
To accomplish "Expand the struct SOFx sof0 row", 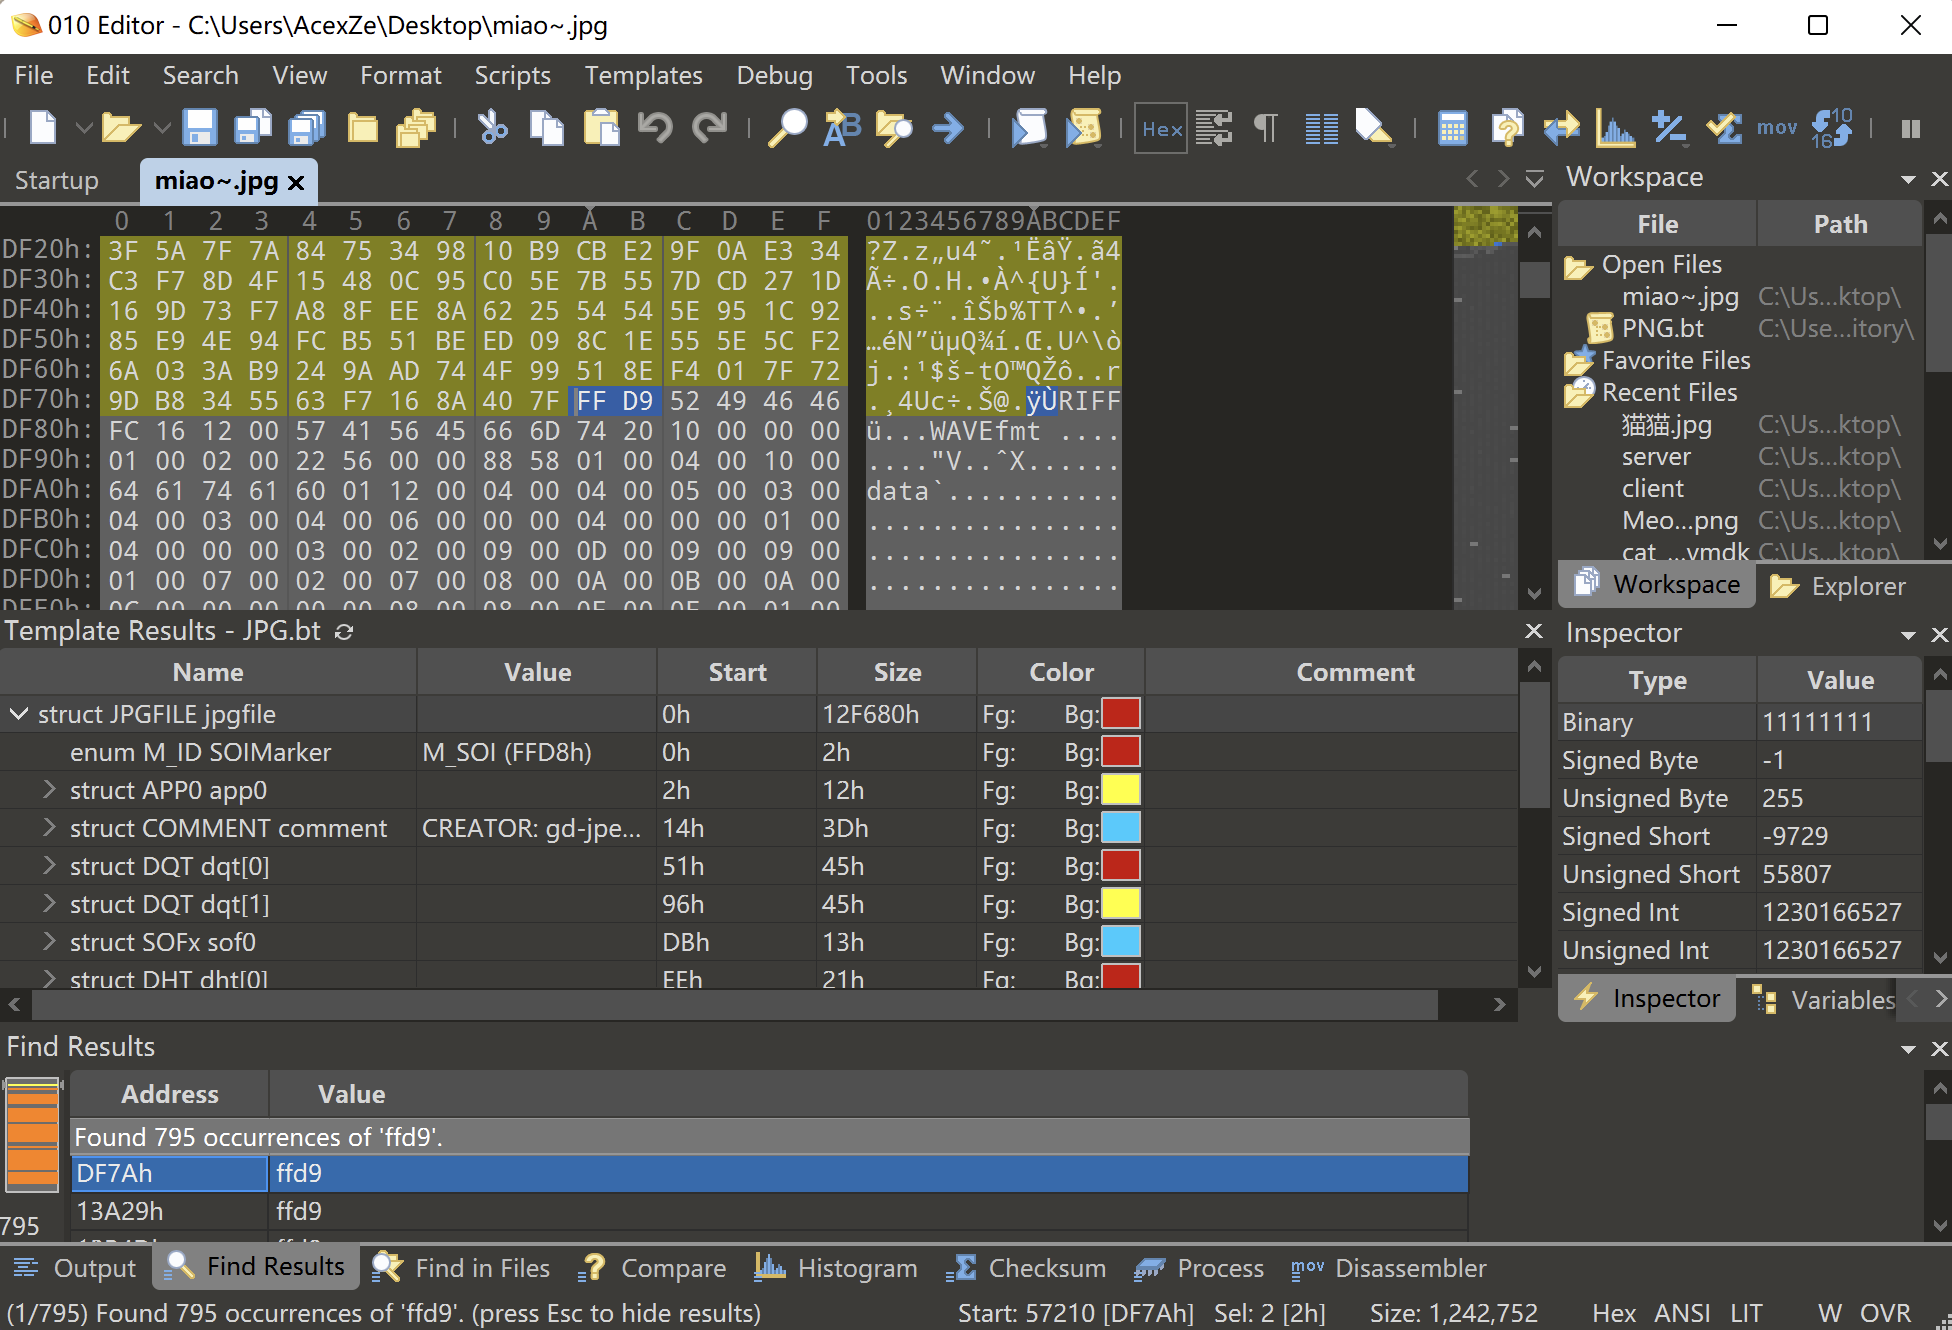I will click(x=48, y=942).
